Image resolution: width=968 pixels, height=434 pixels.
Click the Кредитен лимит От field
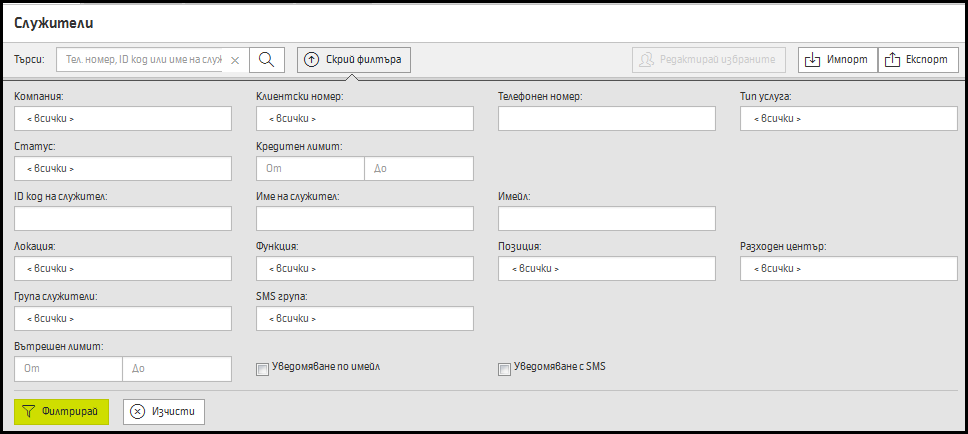(311, 169)
